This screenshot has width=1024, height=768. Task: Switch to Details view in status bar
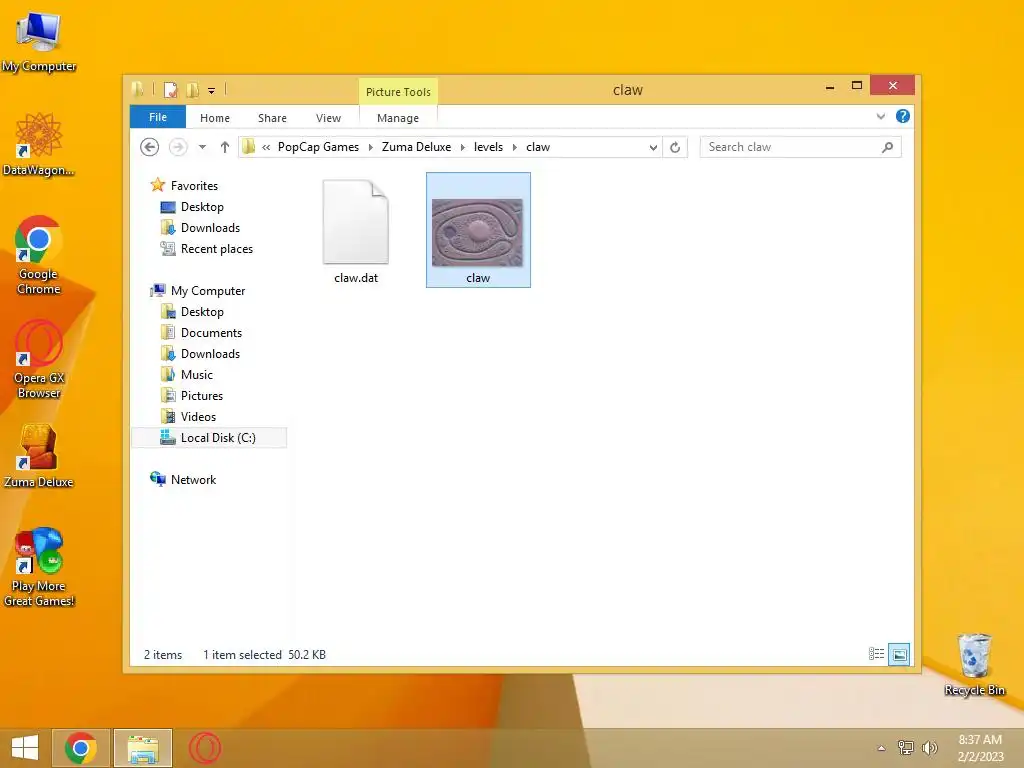(x=876, y=654)
